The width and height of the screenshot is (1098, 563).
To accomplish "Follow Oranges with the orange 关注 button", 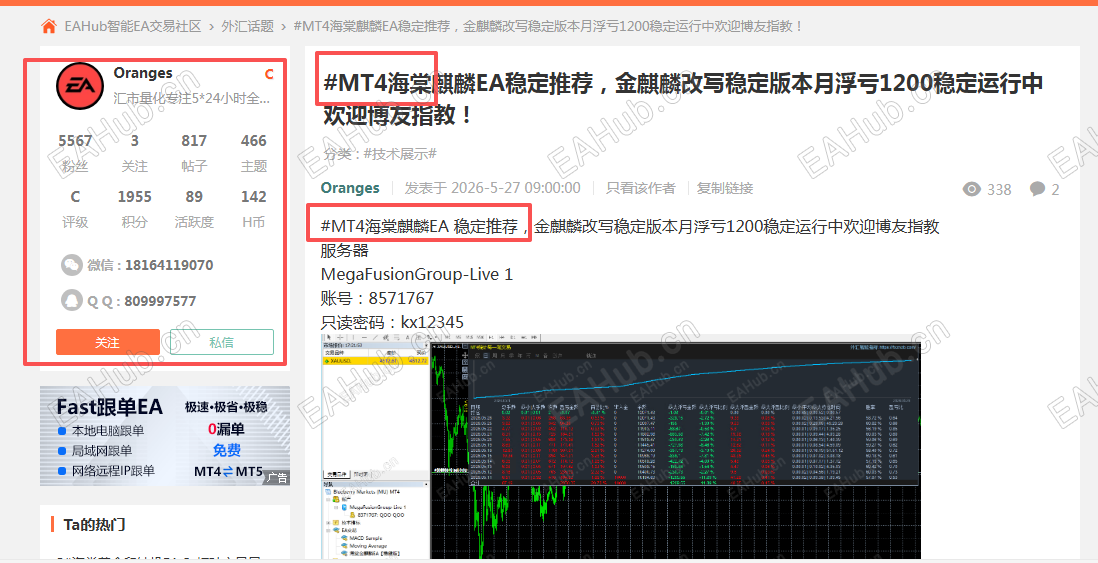I will [108, 342].
